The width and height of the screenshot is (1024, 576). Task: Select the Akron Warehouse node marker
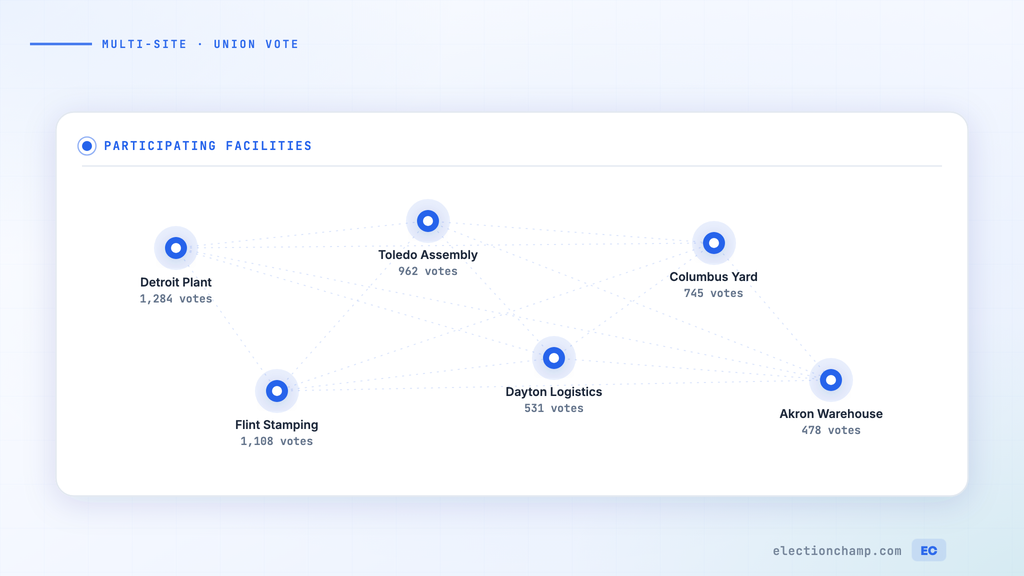(831, 380)
